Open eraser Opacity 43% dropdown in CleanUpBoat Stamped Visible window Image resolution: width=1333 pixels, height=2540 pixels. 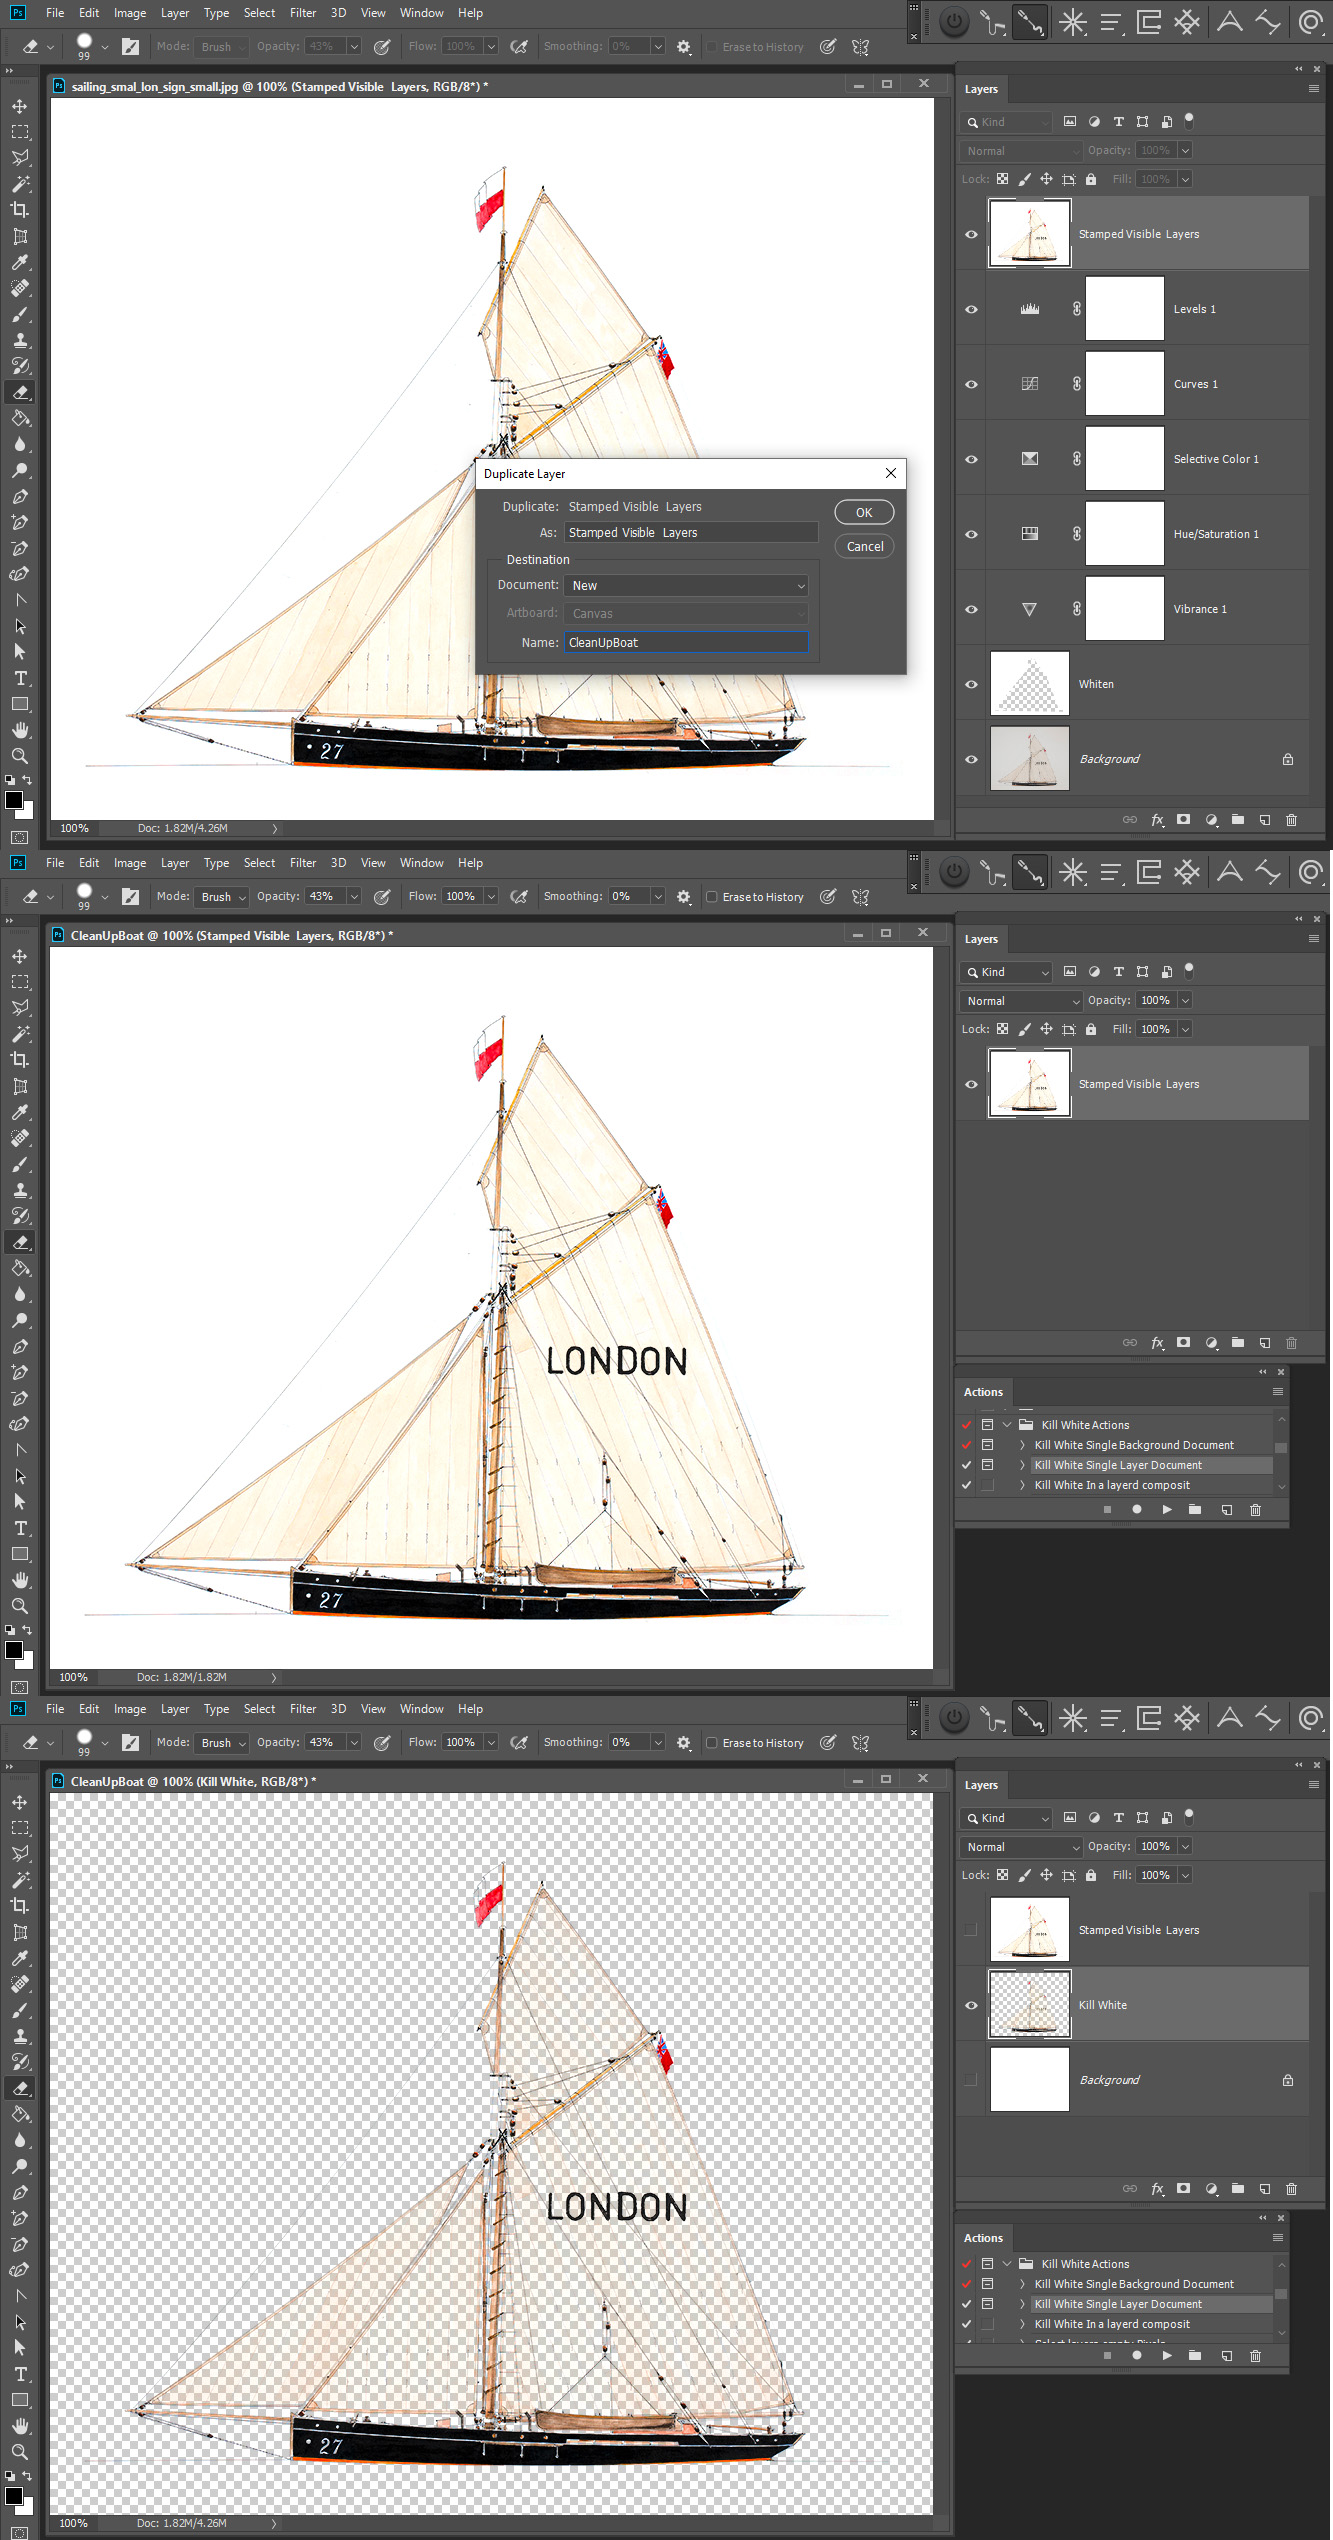(x=353, y=897)
